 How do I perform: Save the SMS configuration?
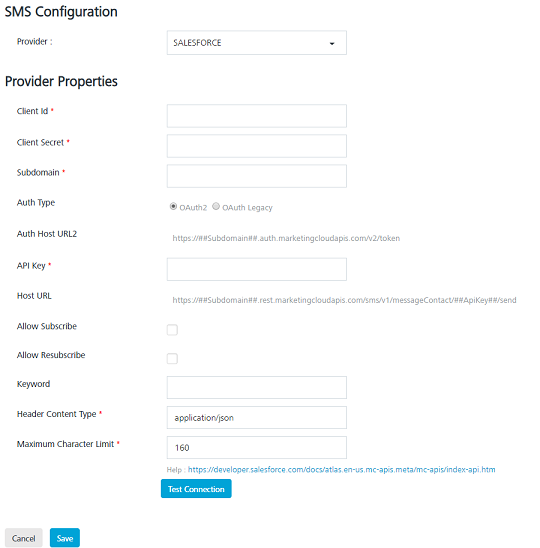65,538
